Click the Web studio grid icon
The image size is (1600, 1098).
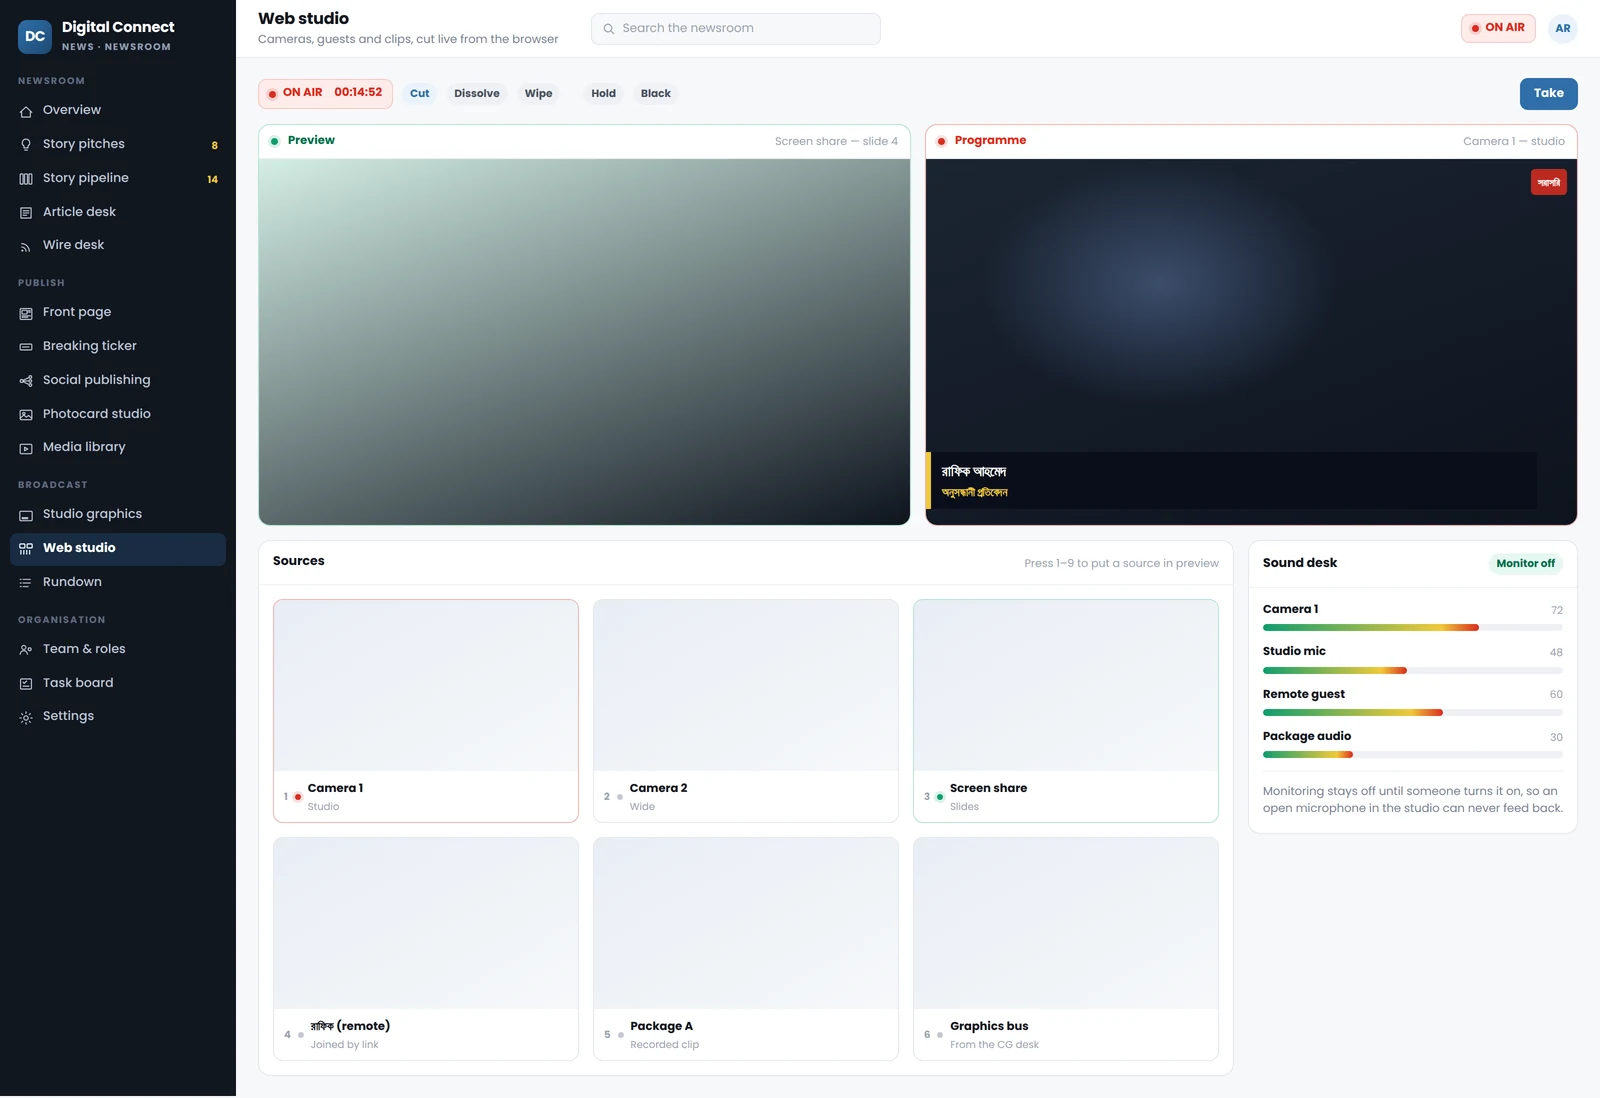[26, 549]
